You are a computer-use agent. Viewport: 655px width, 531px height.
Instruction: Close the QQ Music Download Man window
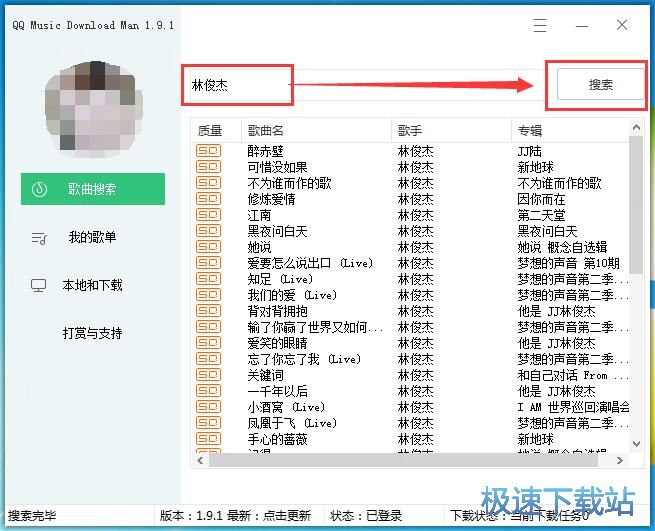click(622, 25)
